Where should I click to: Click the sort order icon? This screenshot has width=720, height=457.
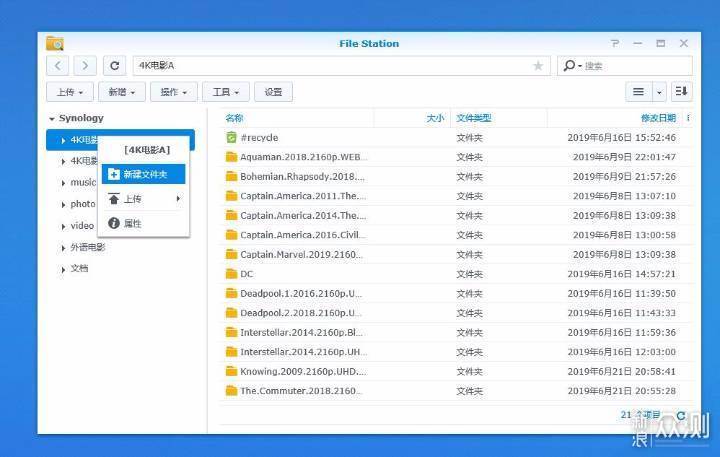tap(681, 92)
